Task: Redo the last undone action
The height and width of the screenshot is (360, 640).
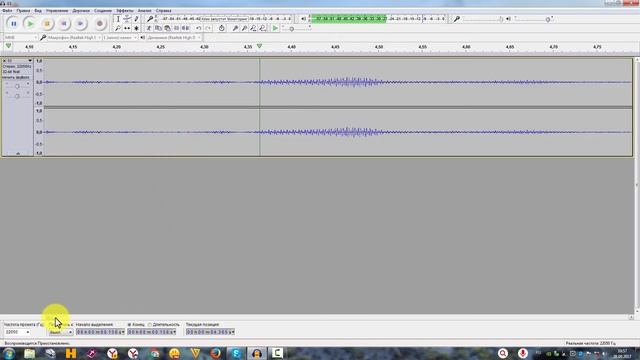Action: coord(208,28)
